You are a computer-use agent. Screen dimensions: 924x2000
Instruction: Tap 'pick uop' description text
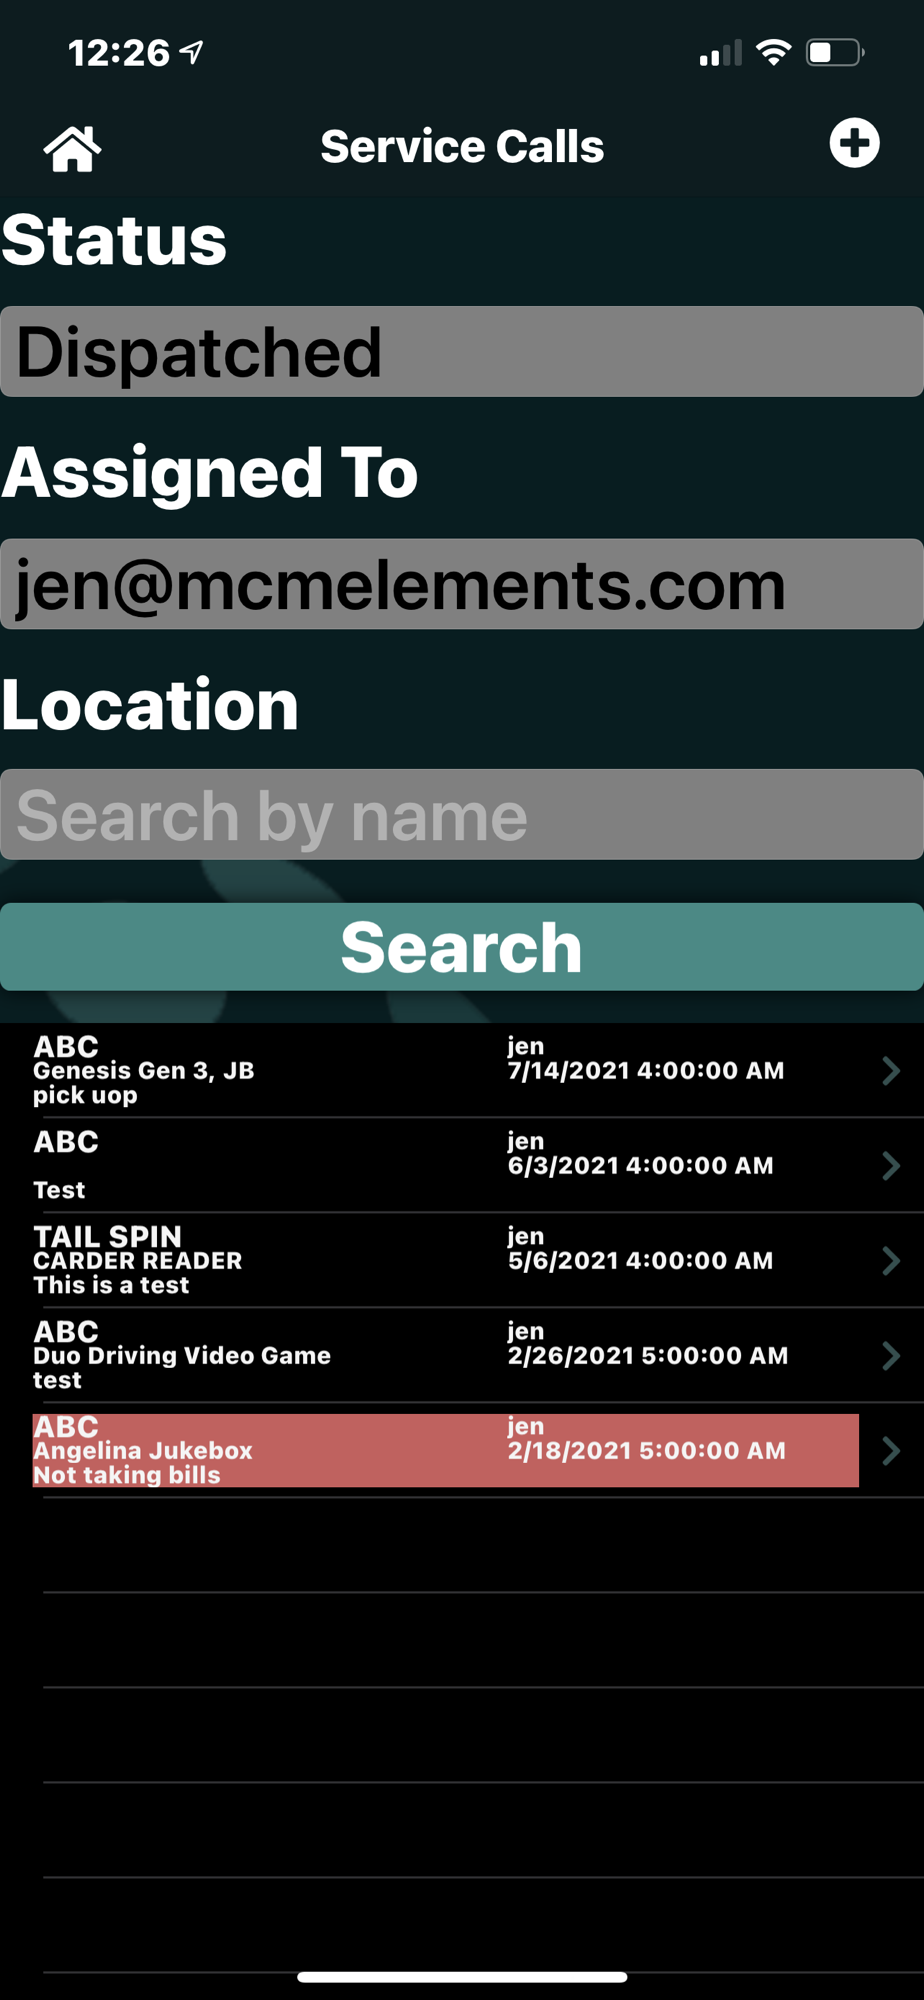tap(85, 1096)
